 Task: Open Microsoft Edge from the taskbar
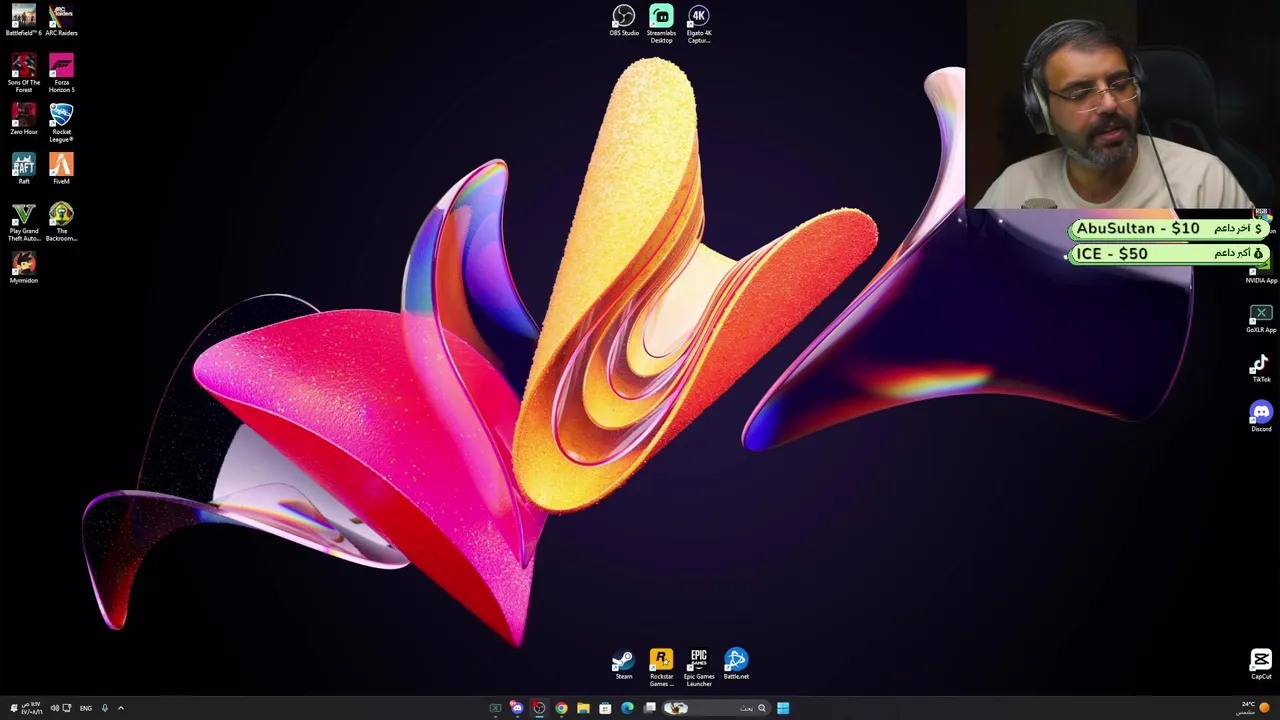coord(627,708)
